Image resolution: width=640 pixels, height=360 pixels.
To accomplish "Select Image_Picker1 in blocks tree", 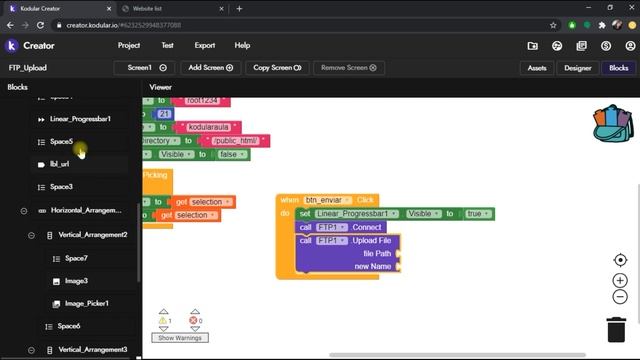I will click(87, 304).
